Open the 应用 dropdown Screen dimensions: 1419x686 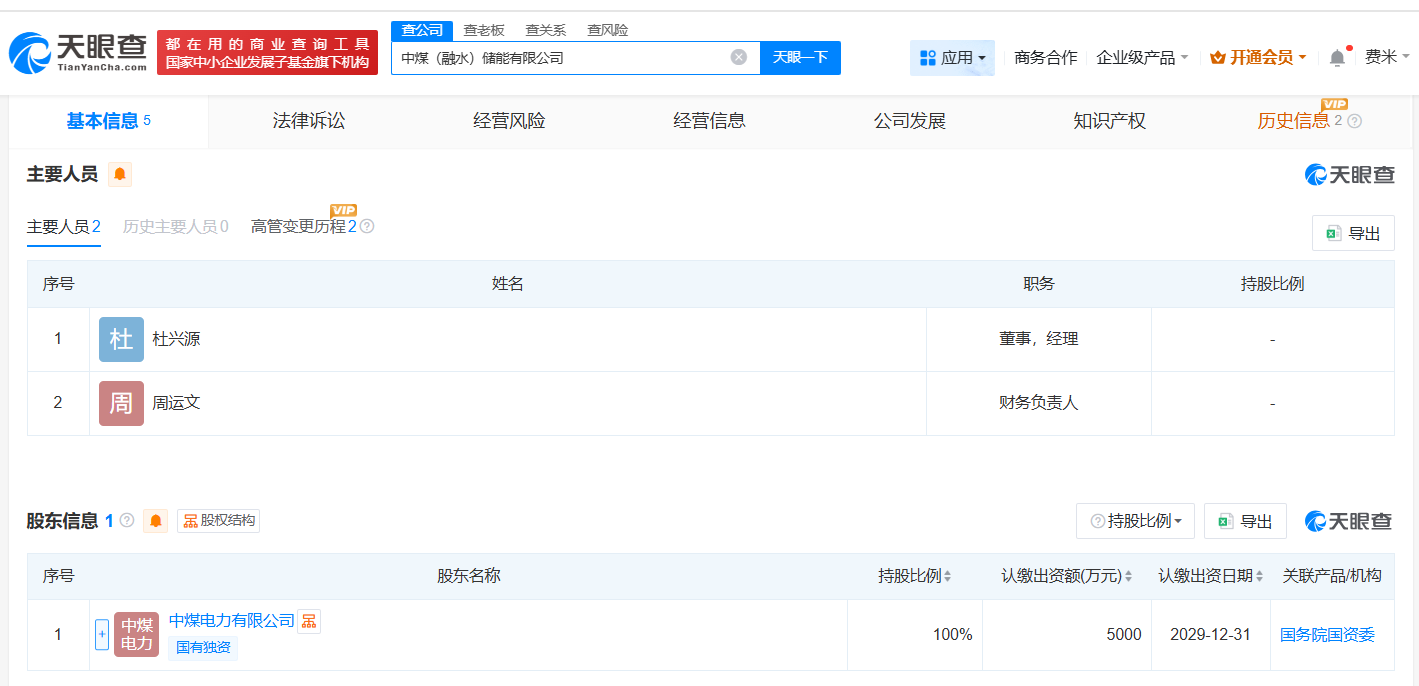point(952,57)
